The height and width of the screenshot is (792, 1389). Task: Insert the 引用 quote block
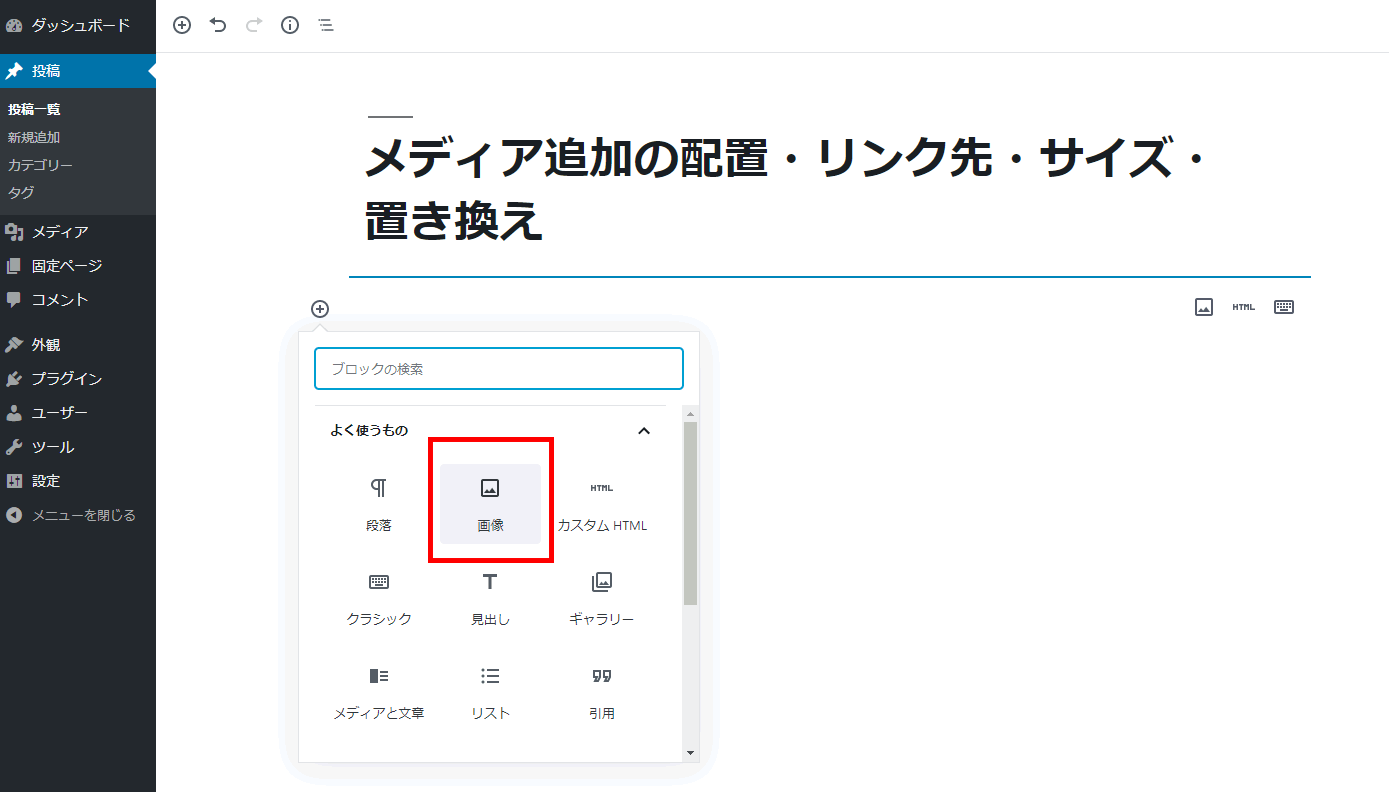coord(601,692)
